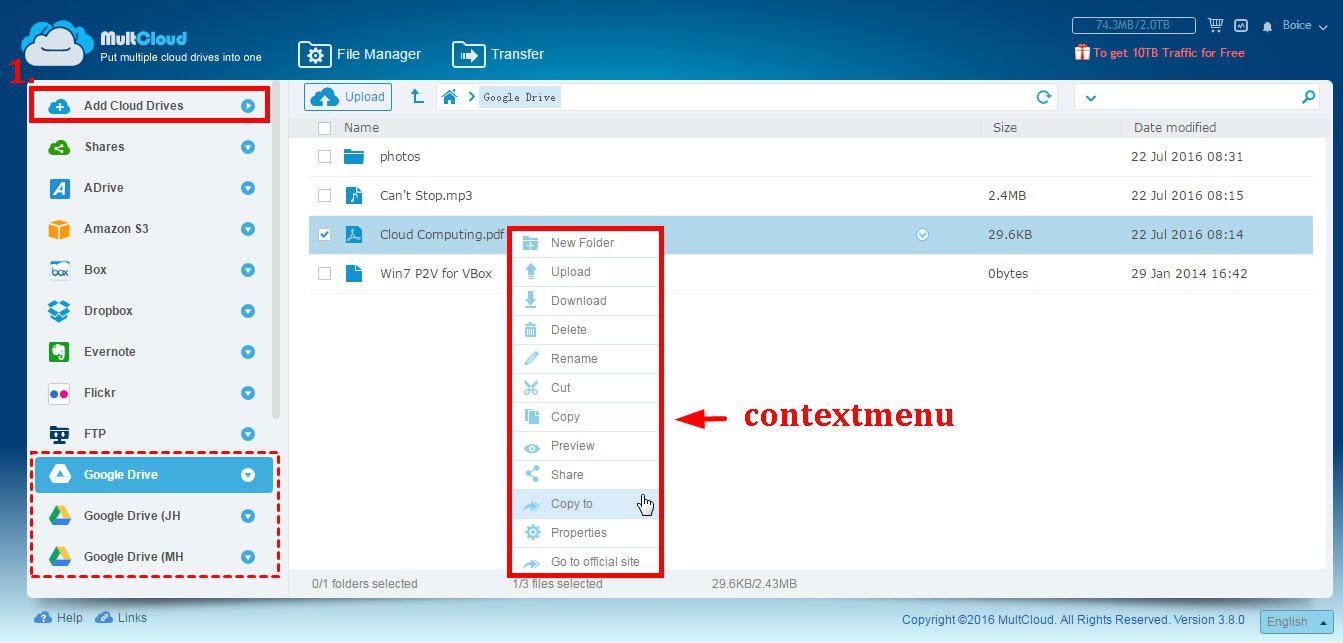Click the Google Drive breadcrumb
The height and width of the screenshot is (643, 1343).
coord(520,97)
